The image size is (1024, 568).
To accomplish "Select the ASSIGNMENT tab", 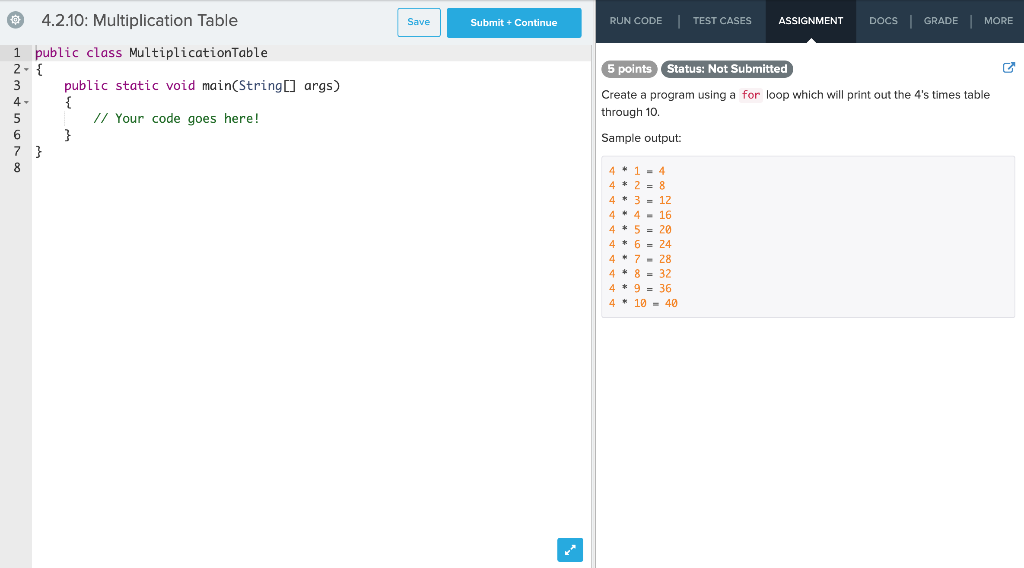I will click(x=810, y=21).
